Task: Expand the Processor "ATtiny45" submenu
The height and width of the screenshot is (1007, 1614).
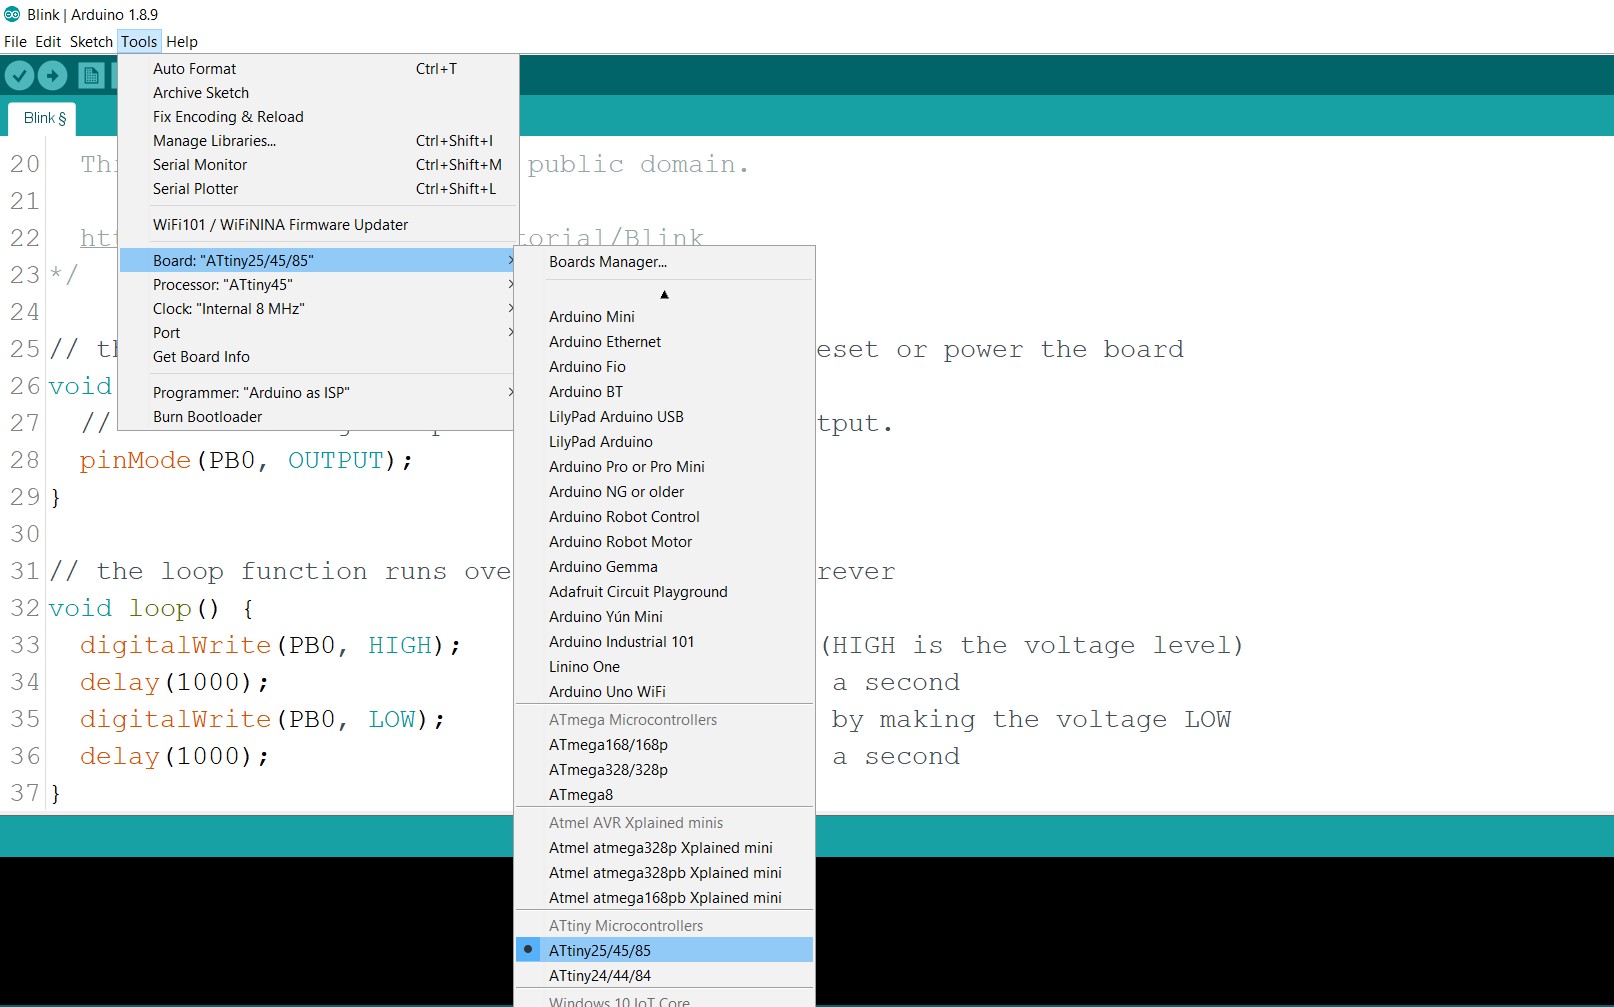Action: (x=318, y=285)
